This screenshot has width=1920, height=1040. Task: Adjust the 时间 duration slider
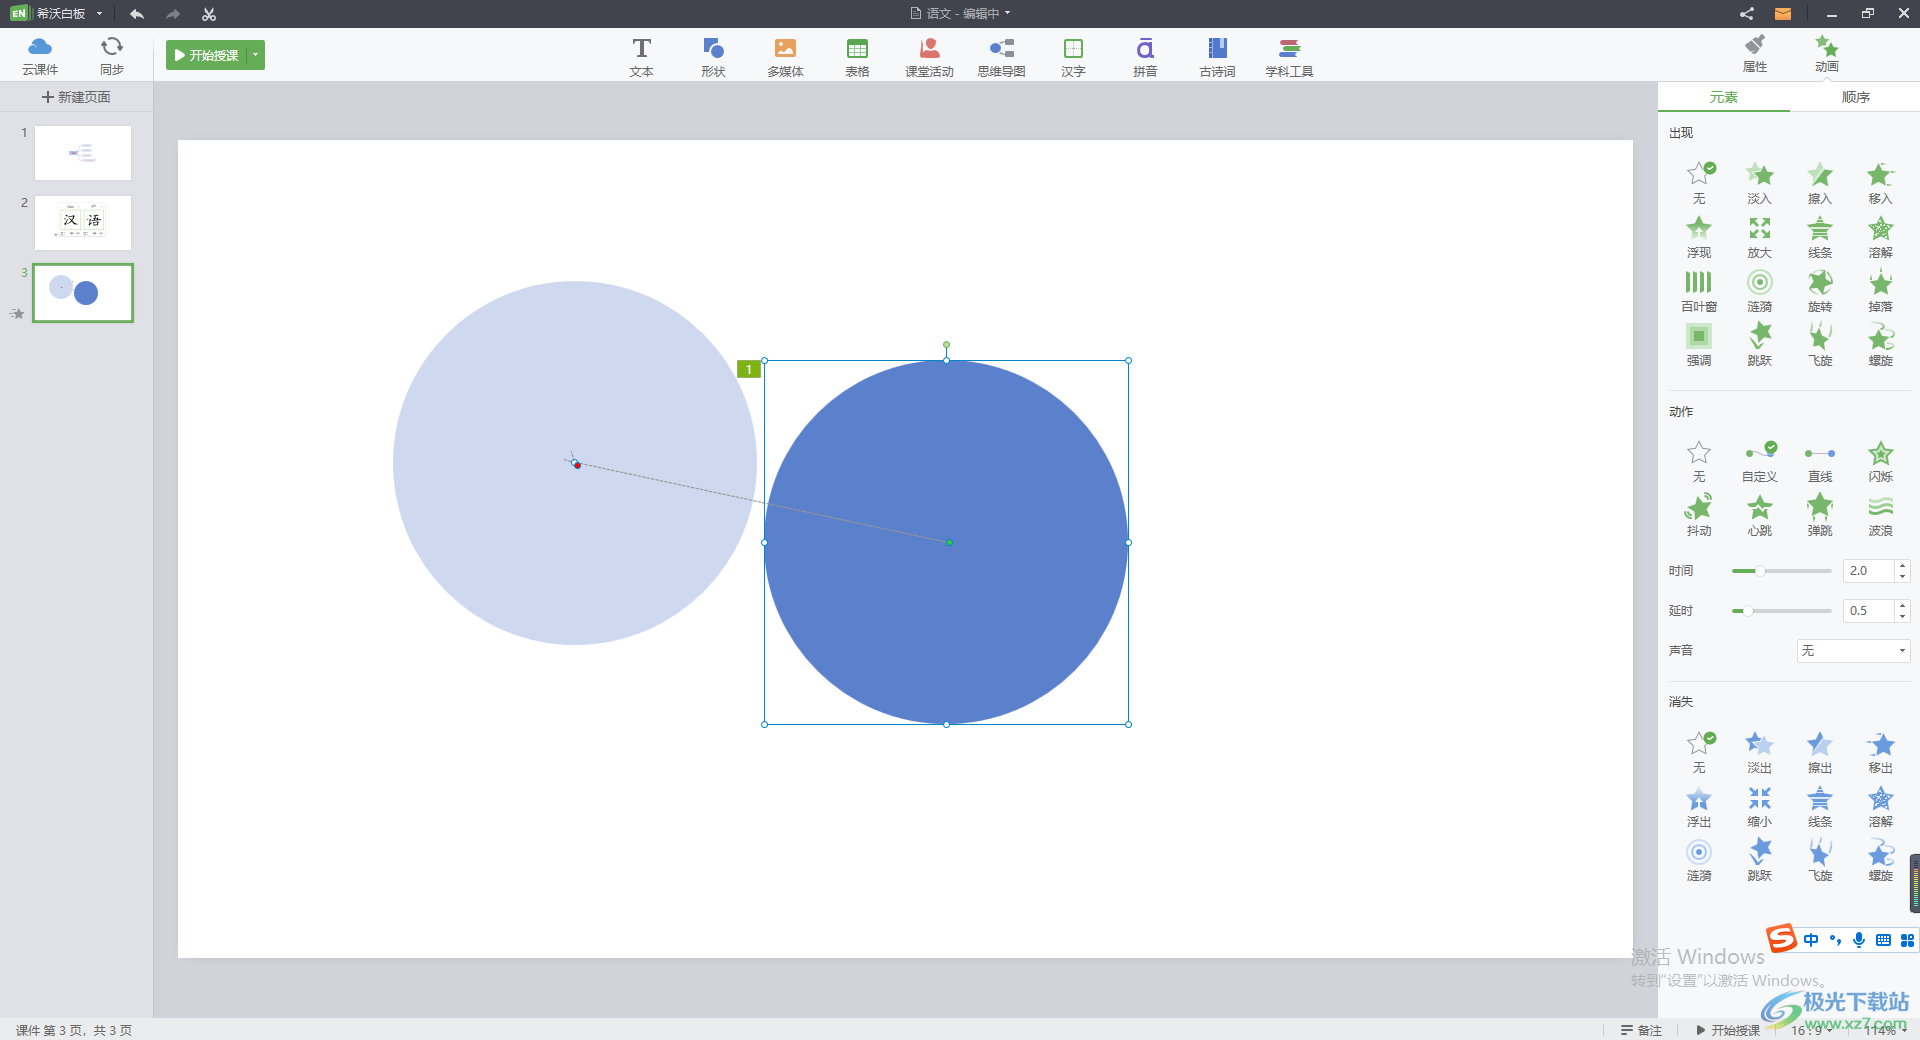point(1781,571)
